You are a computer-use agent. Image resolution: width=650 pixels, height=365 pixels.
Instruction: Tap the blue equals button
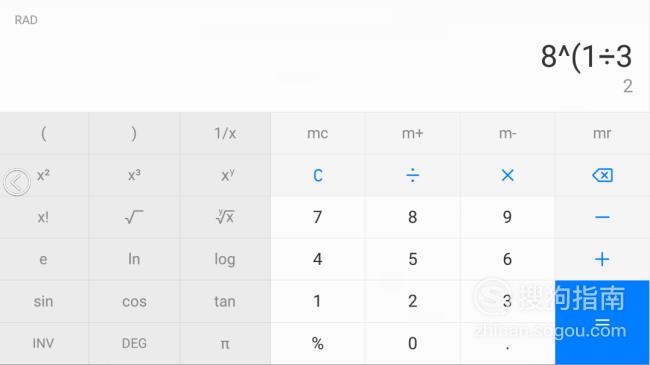(602, 323)
